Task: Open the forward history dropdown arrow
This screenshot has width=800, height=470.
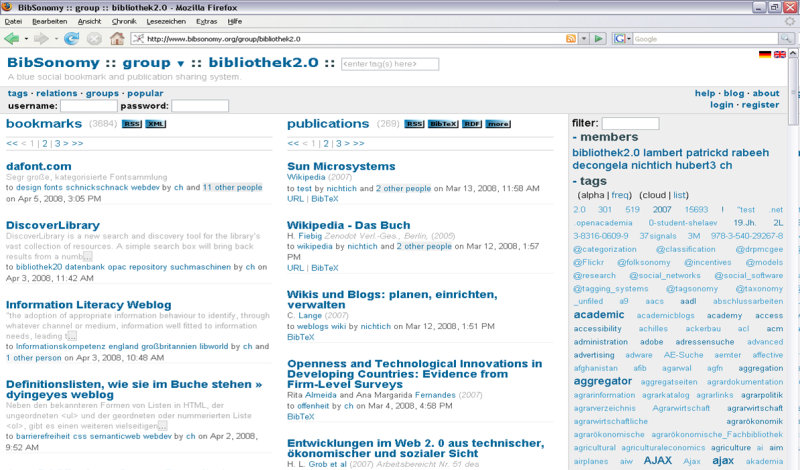Action: pyautogui.click(x=56, y=39)
